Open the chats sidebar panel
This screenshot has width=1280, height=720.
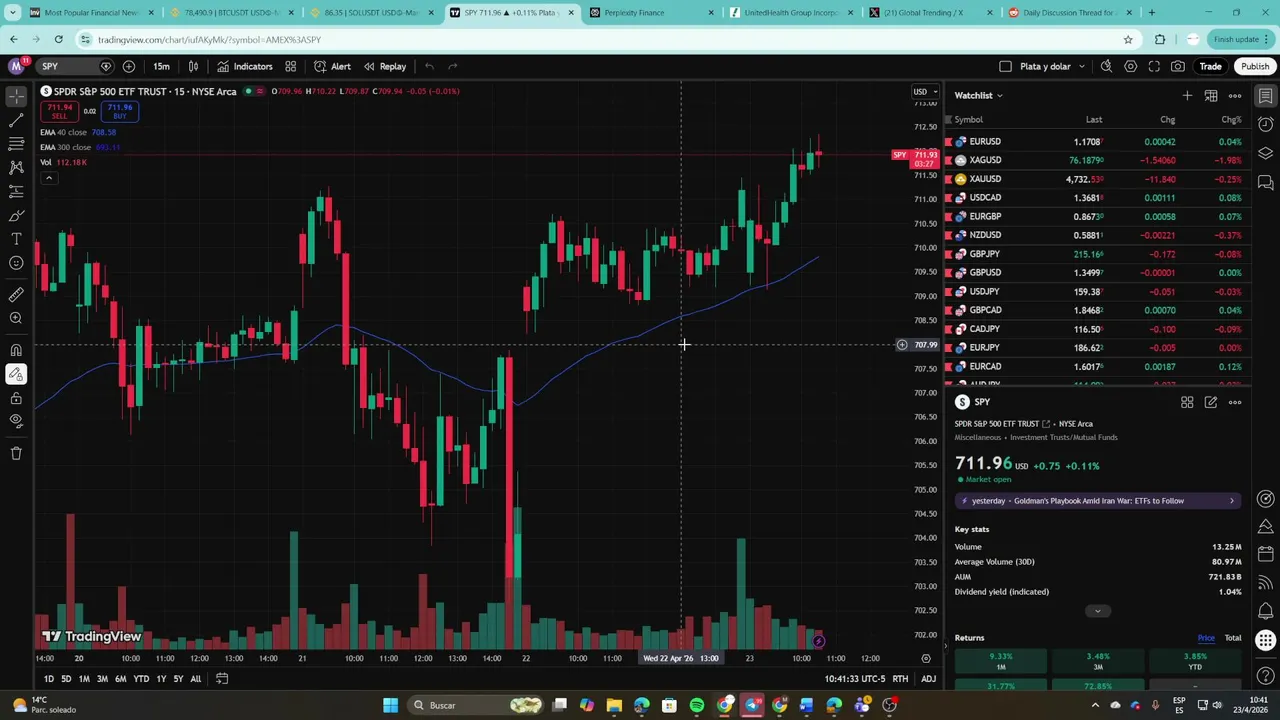click(x=1265, y=182)
